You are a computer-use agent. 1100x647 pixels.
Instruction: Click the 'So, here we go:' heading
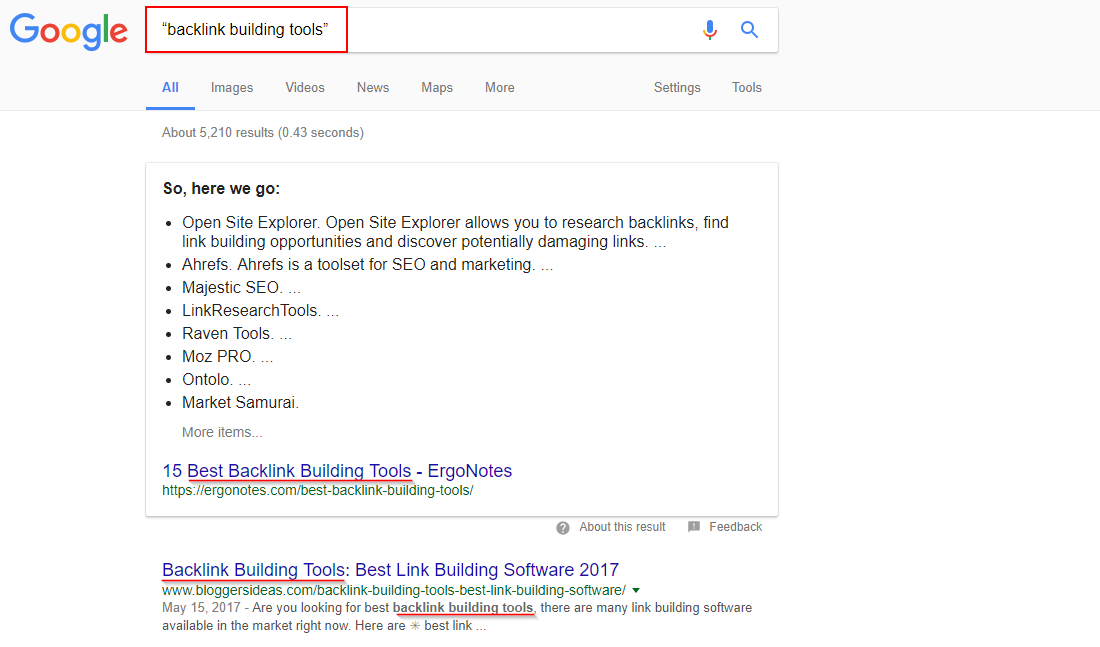point(221,189)
